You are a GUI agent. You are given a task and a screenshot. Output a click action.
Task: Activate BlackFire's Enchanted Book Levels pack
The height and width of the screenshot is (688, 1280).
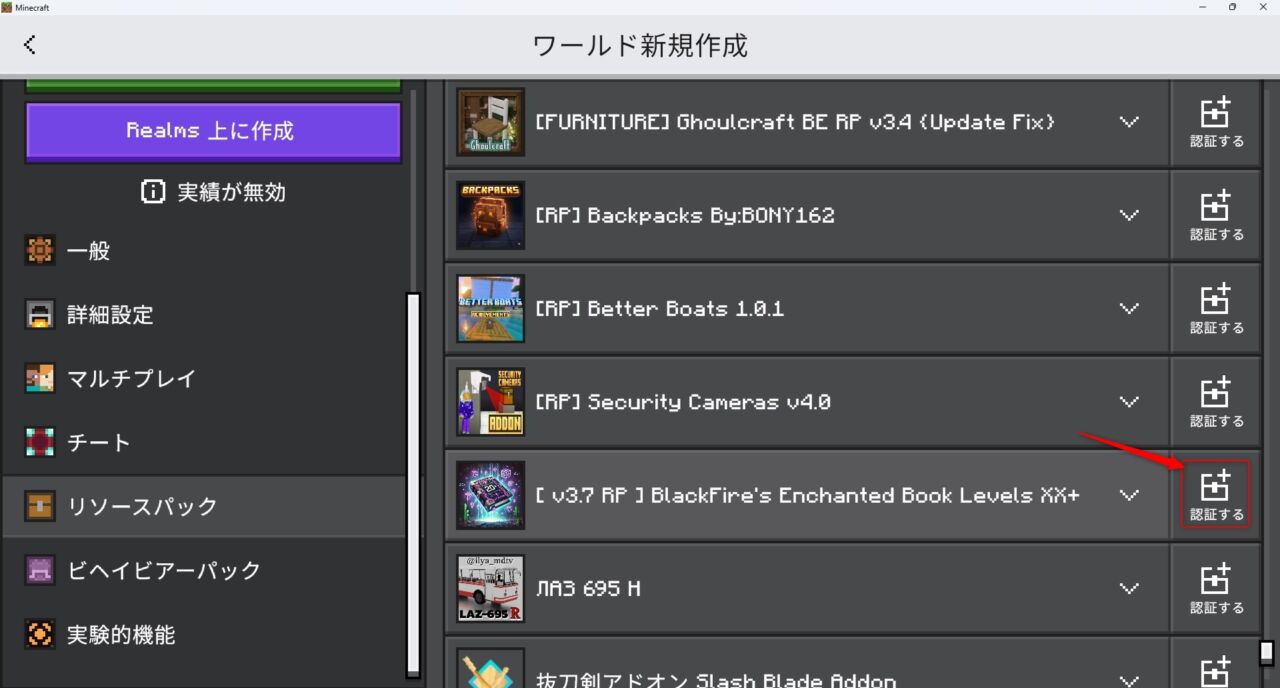coord(1216,495)
